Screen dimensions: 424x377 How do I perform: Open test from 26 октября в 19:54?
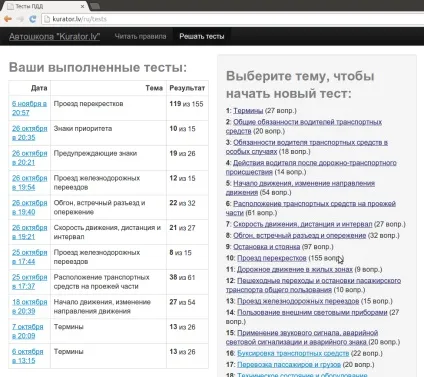[29, 182]
